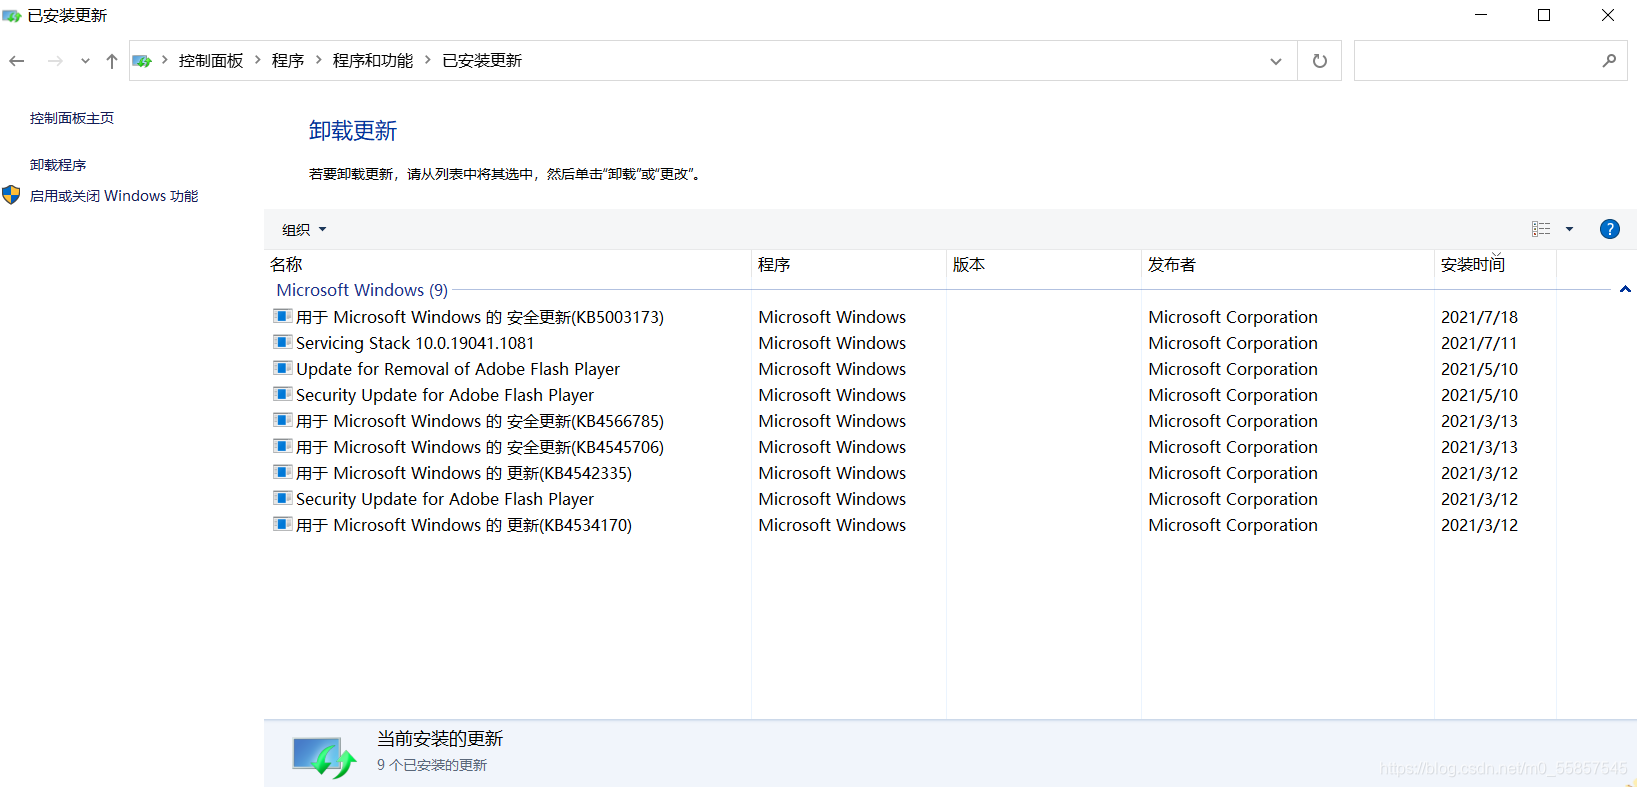Click the forward navigation arrow
The image size is (1637, 787).
[x=55, y=61]
